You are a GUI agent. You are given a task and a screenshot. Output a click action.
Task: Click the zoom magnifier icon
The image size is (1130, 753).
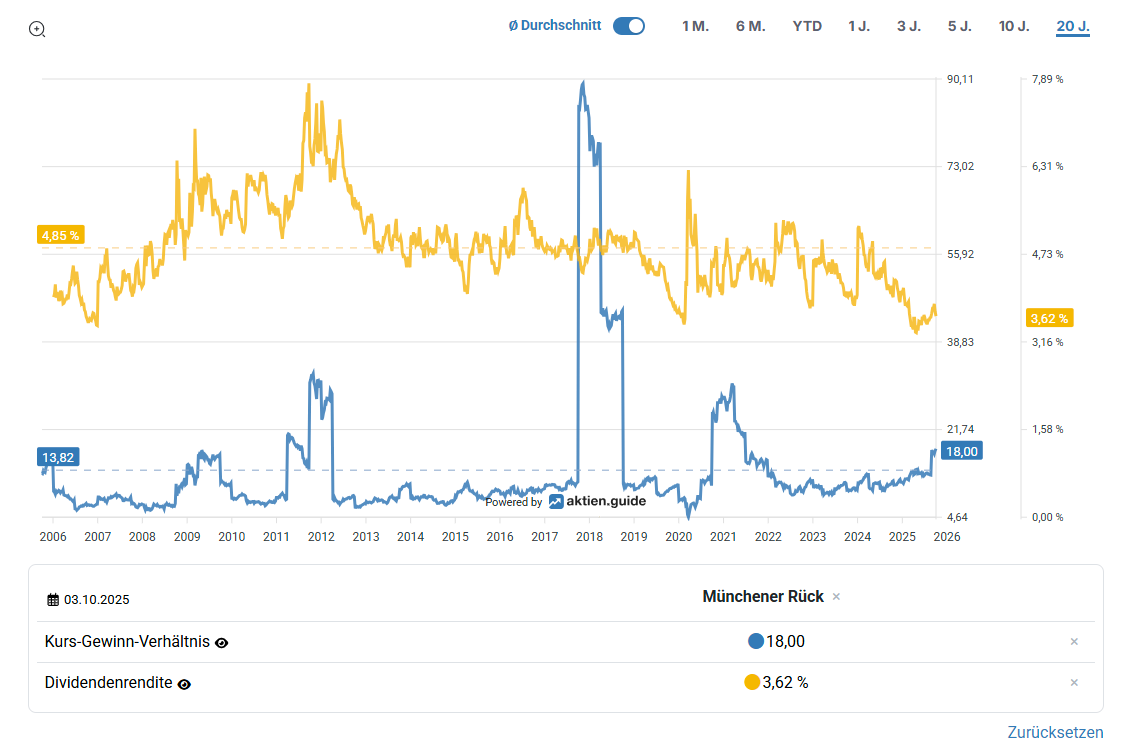click(37, 29)
